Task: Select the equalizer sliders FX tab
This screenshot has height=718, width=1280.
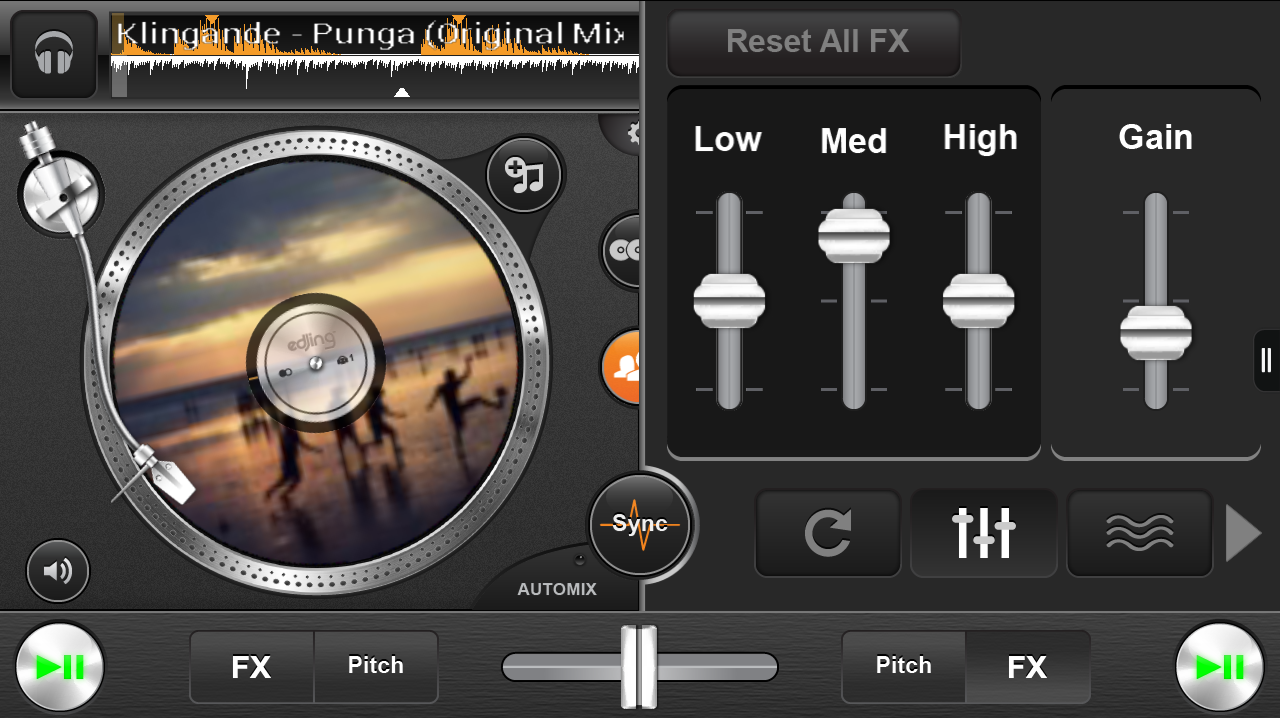Action: (984, 533)
